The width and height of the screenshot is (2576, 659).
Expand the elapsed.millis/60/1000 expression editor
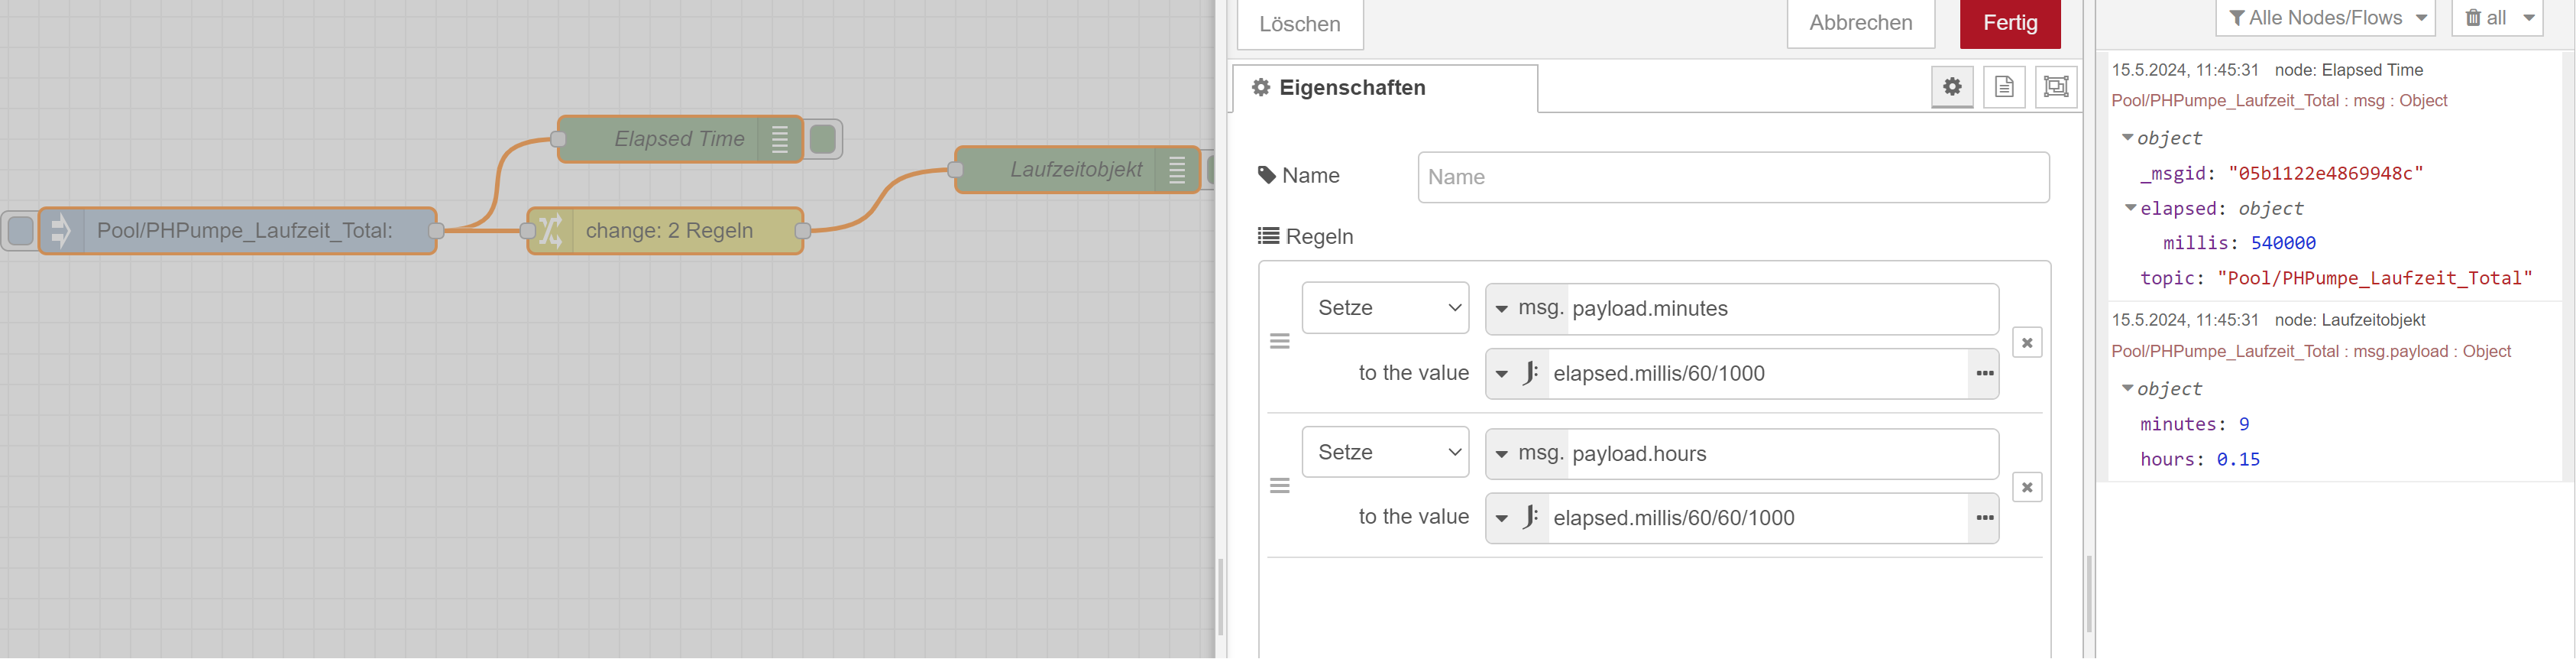pos(1984,374)
